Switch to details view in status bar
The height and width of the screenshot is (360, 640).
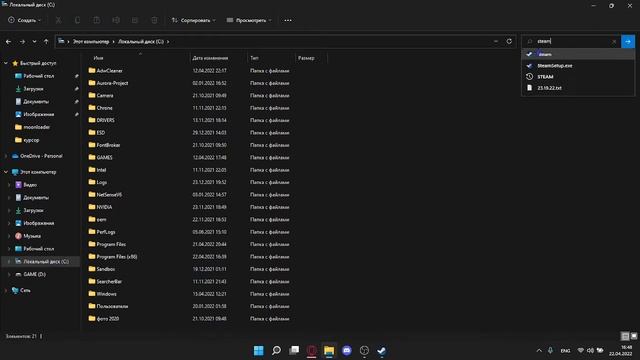[x=625, y=336]
